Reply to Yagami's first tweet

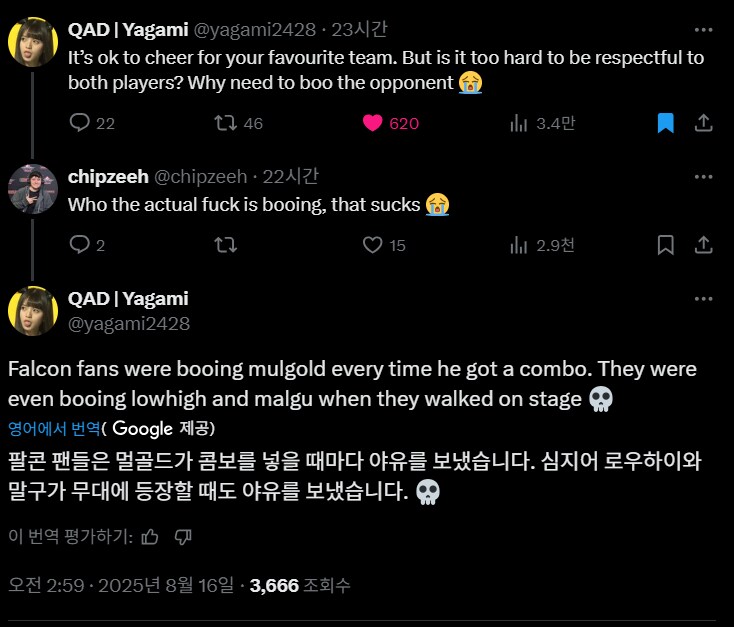coord(79,123)
